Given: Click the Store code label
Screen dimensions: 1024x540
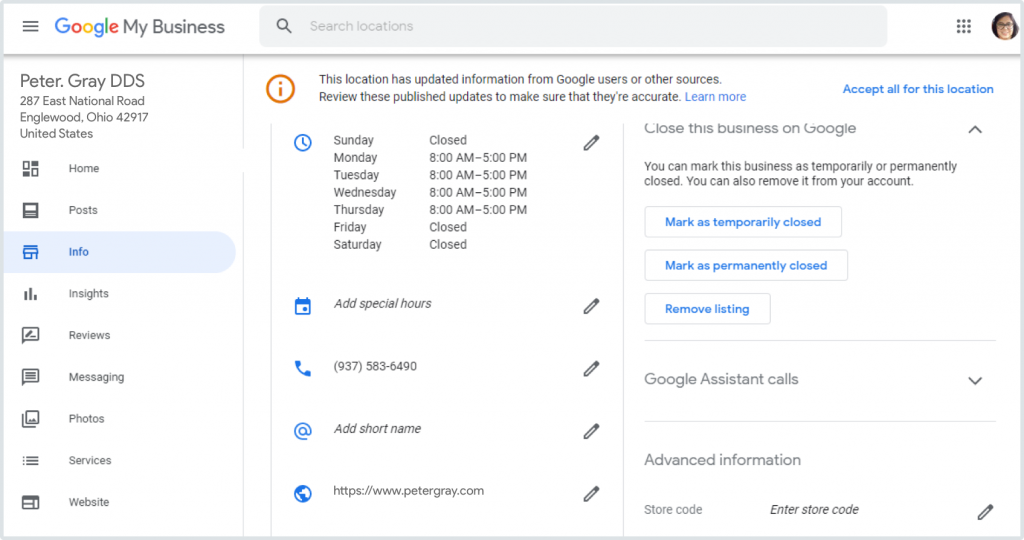Looking at the screenshot, I should pos(673,510).
